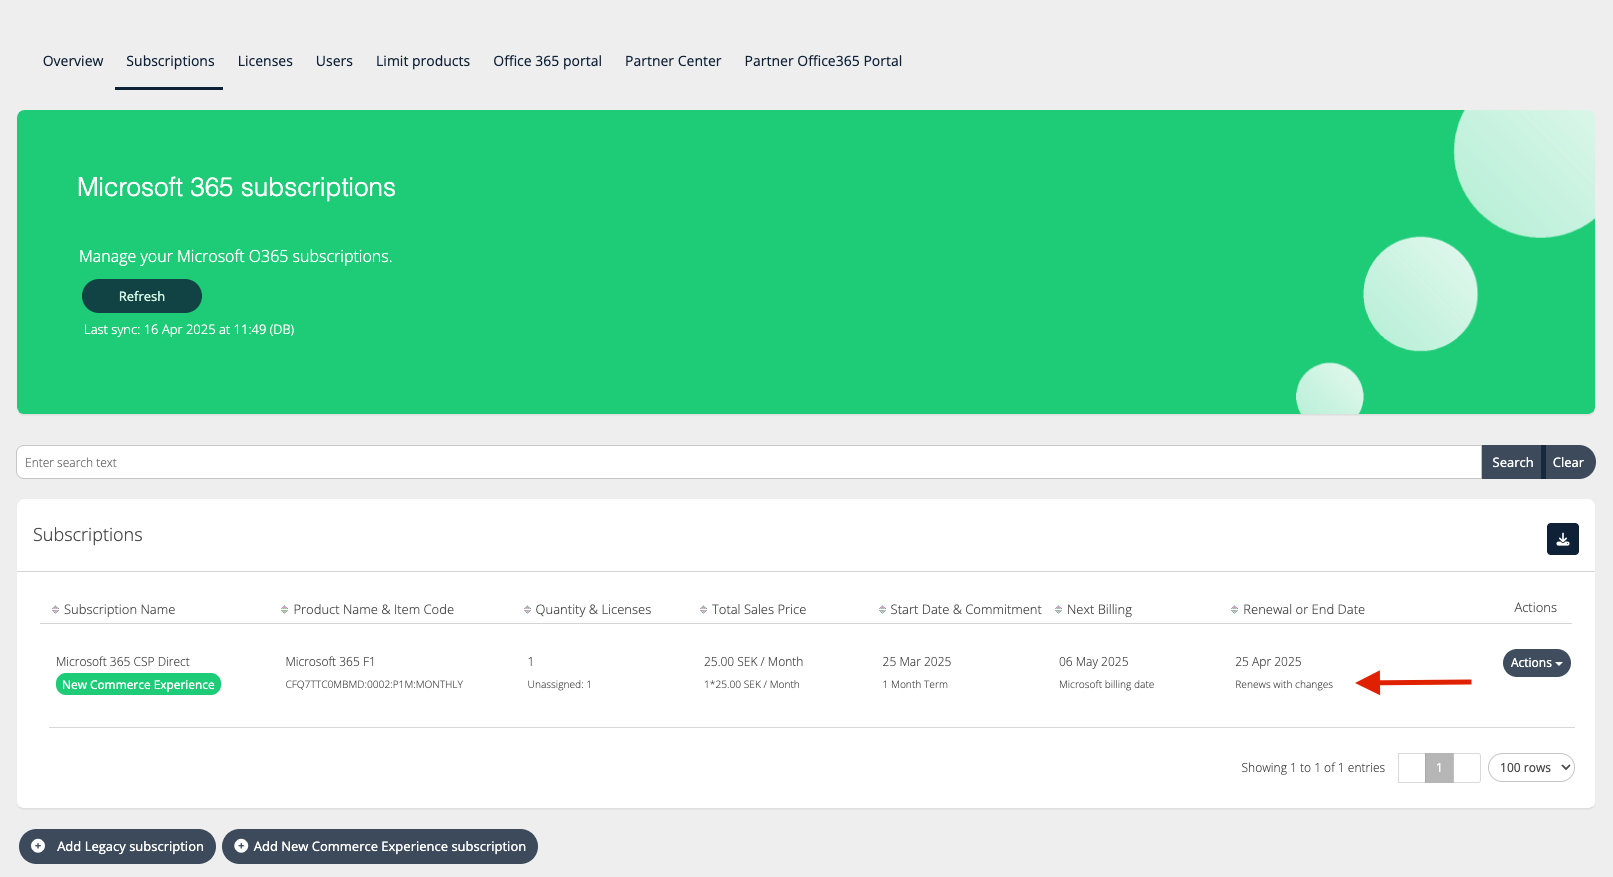Click the Search button

pyautogui.click(x=1512, y=462)
